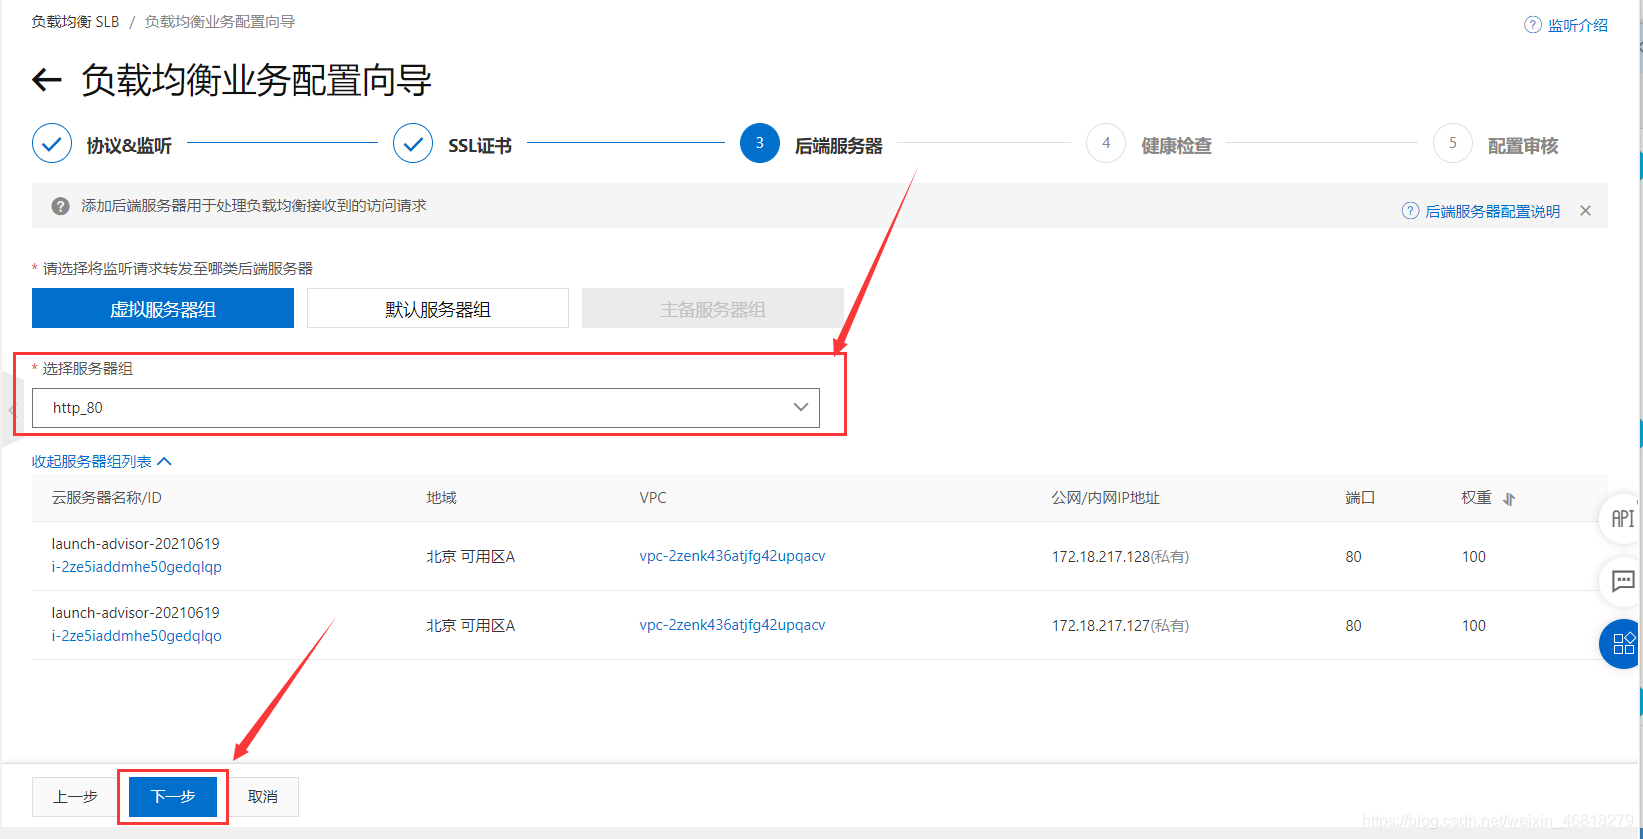Image resolution: width=1643 pixels, height=839 pixels.
Task: Click the 监听介绍 question mark icon
Action: (1532, 25)
